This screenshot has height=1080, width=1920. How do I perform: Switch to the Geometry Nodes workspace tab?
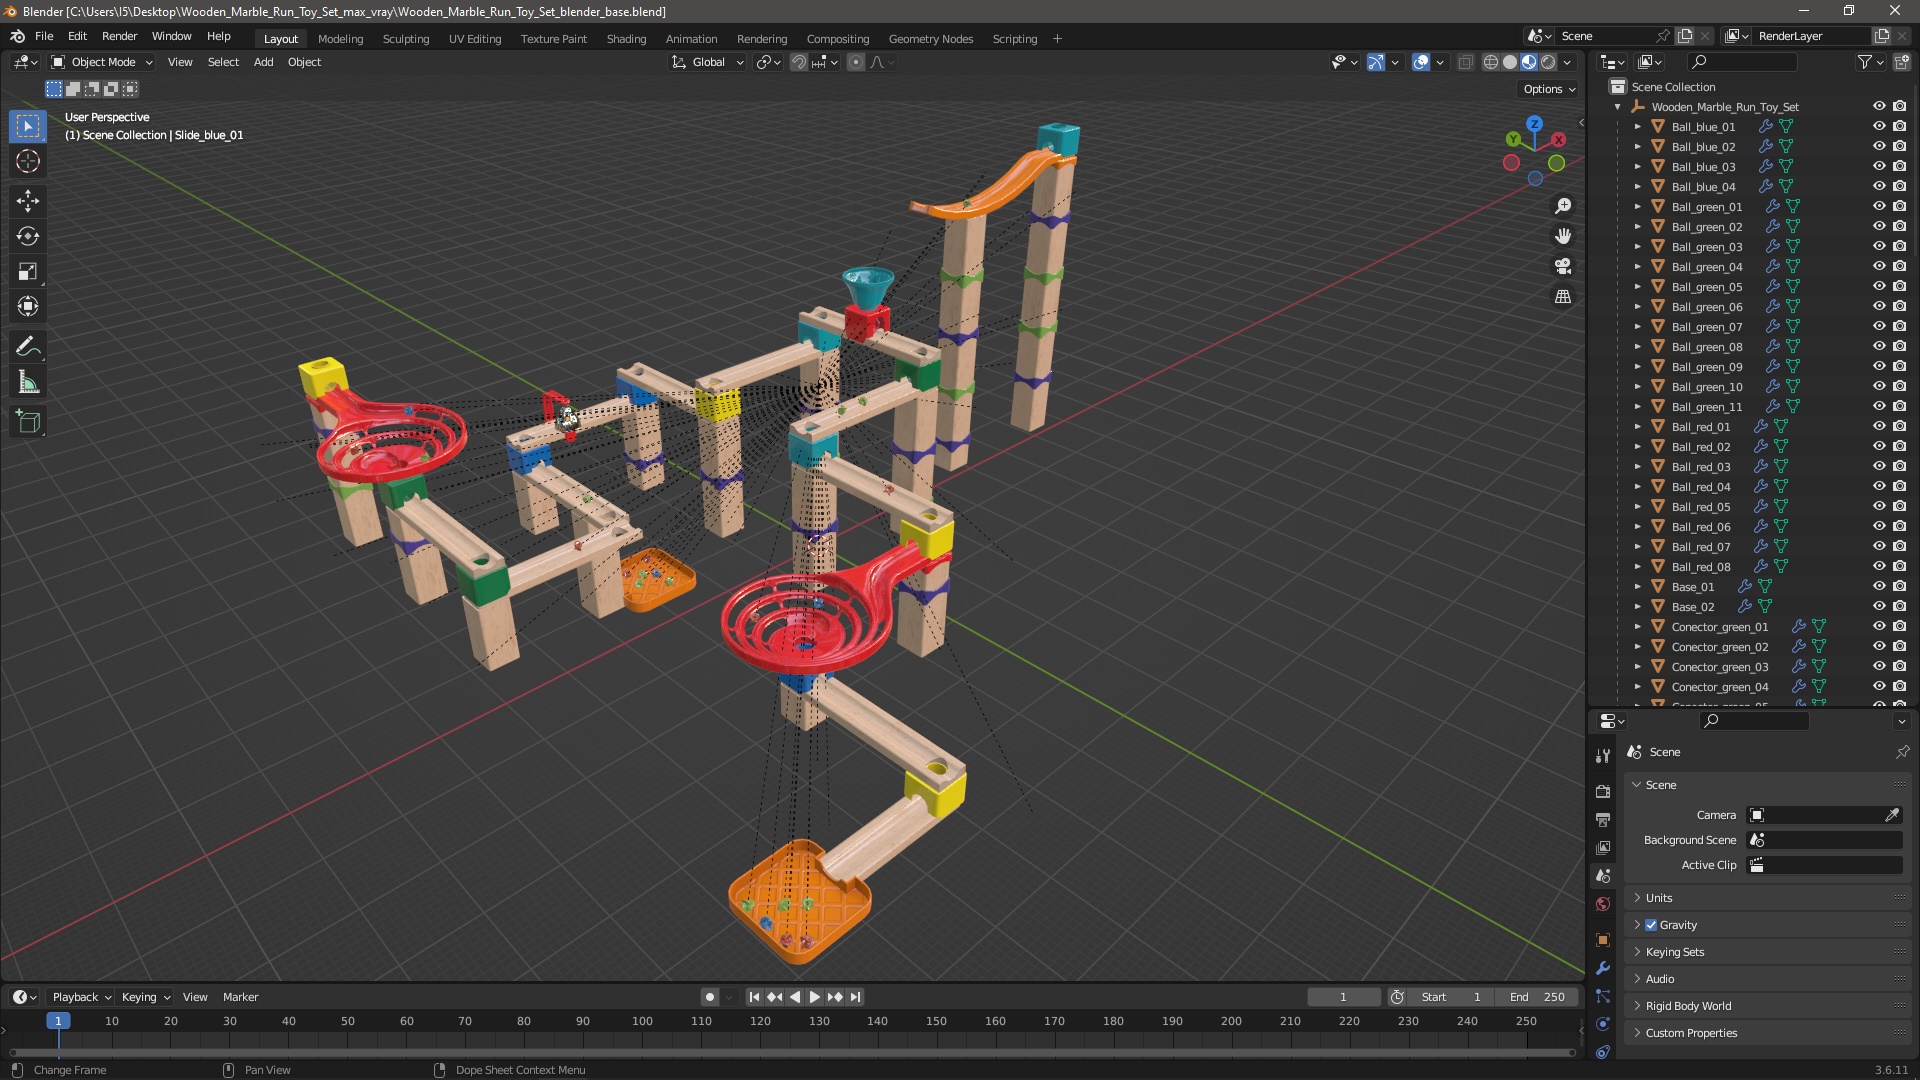point(930,39)
